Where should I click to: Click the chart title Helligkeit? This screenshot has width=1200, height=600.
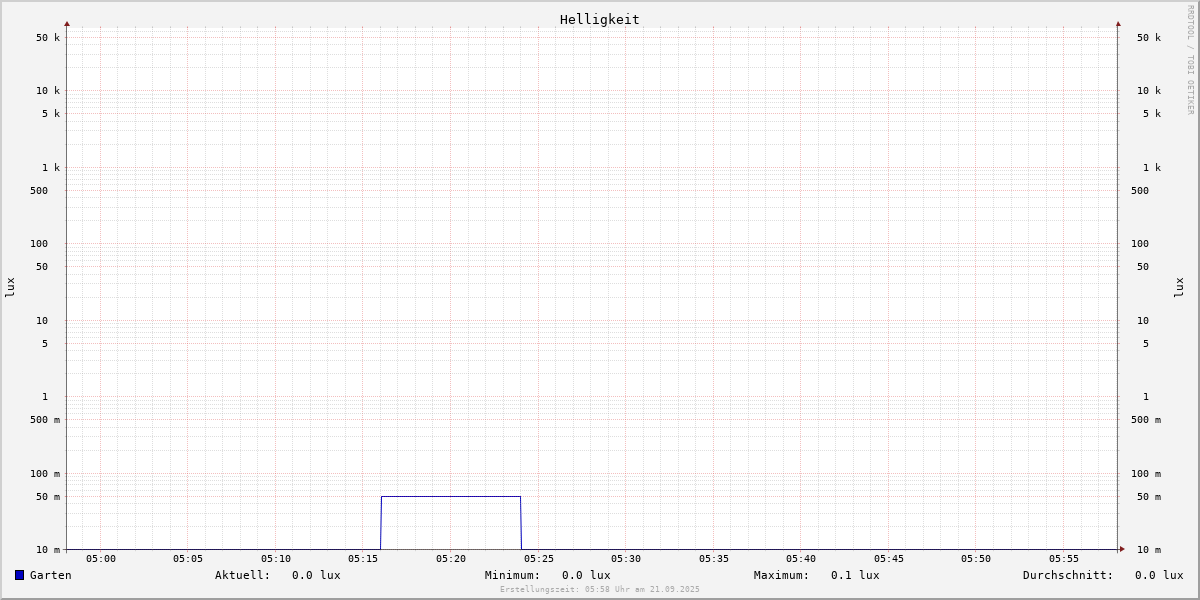[x=600, y=19]
